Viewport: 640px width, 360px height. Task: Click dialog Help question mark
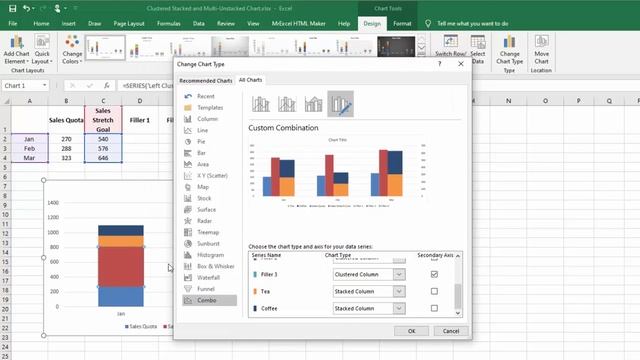coord(440,64)
